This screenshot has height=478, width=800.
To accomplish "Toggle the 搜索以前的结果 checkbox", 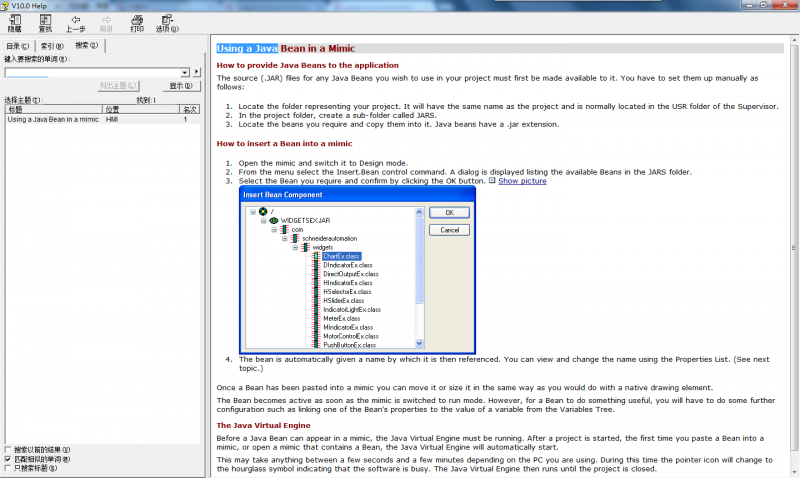I will 8,449.
